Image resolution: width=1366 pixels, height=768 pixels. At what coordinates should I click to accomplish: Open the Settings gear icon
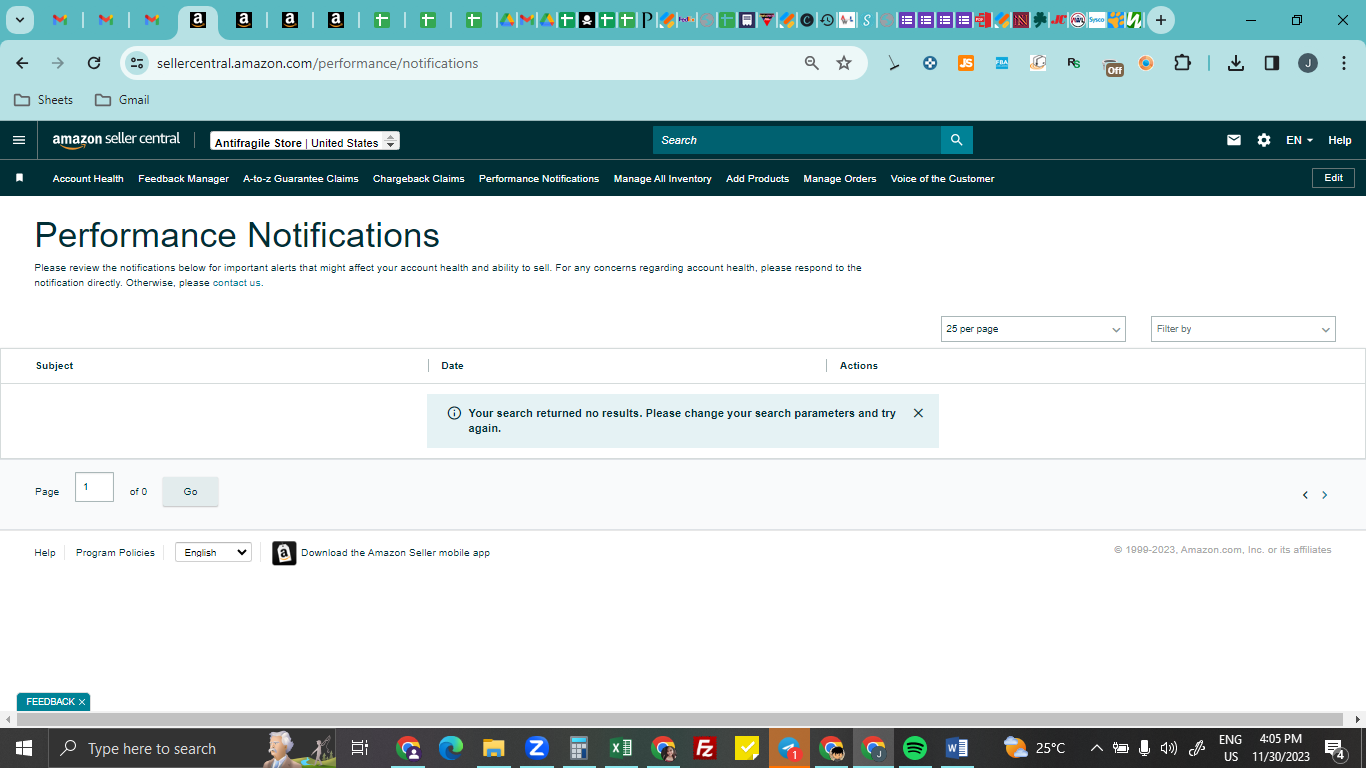pyautogui.click(x=1264, y=140)
